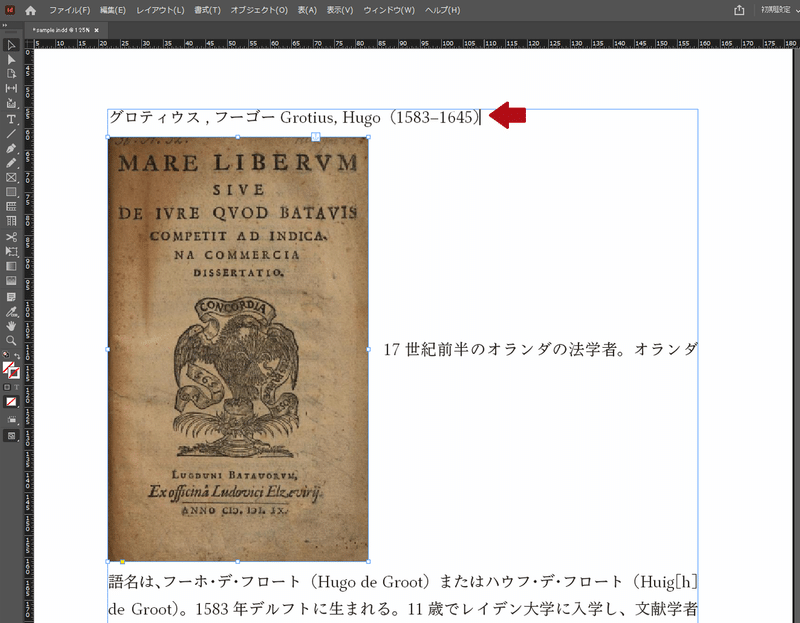
Task: Click the text '1583 年デルフトに生まれる'
Action: (294, 609)
